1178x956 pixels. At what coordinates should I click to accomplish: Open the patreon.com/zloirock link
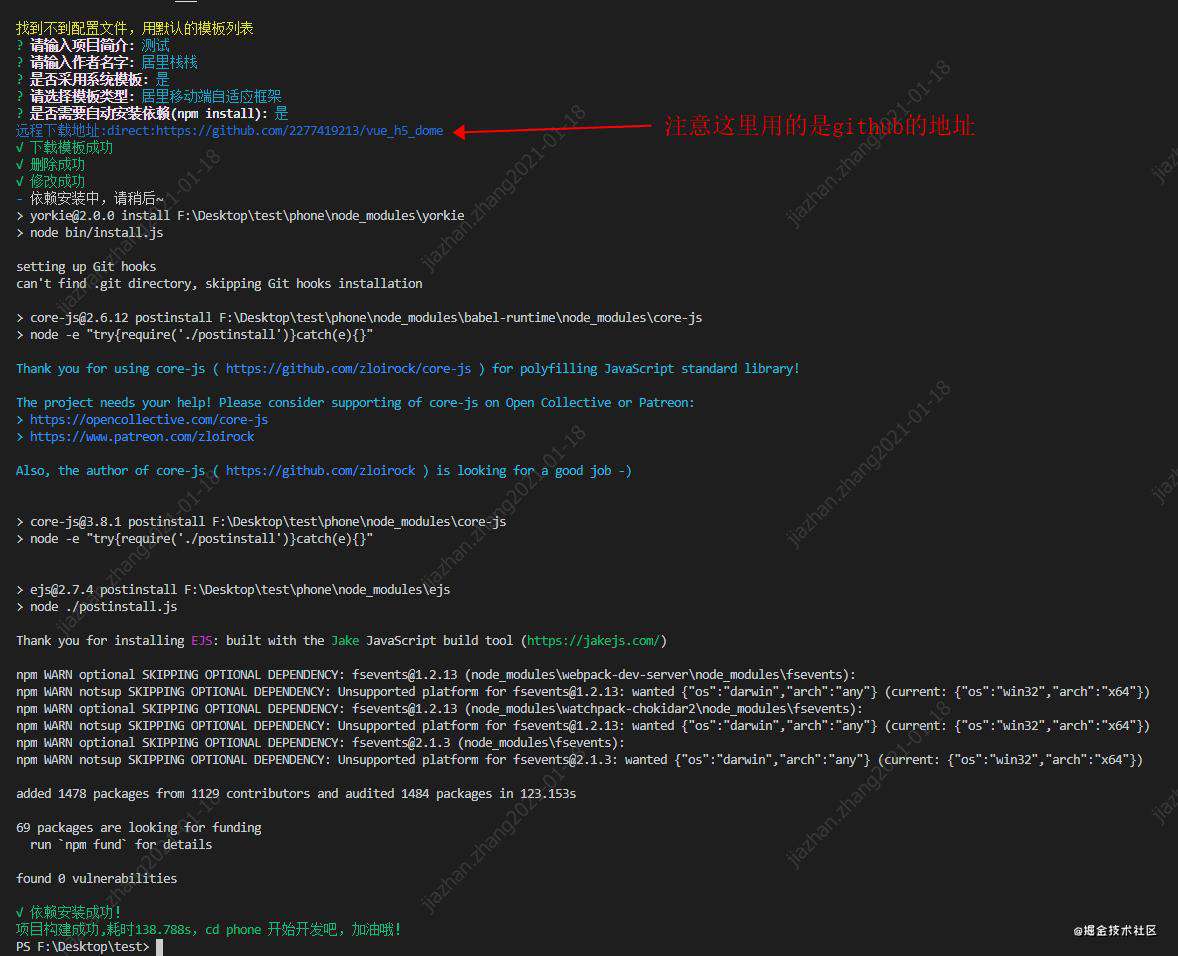coord(142,436)
